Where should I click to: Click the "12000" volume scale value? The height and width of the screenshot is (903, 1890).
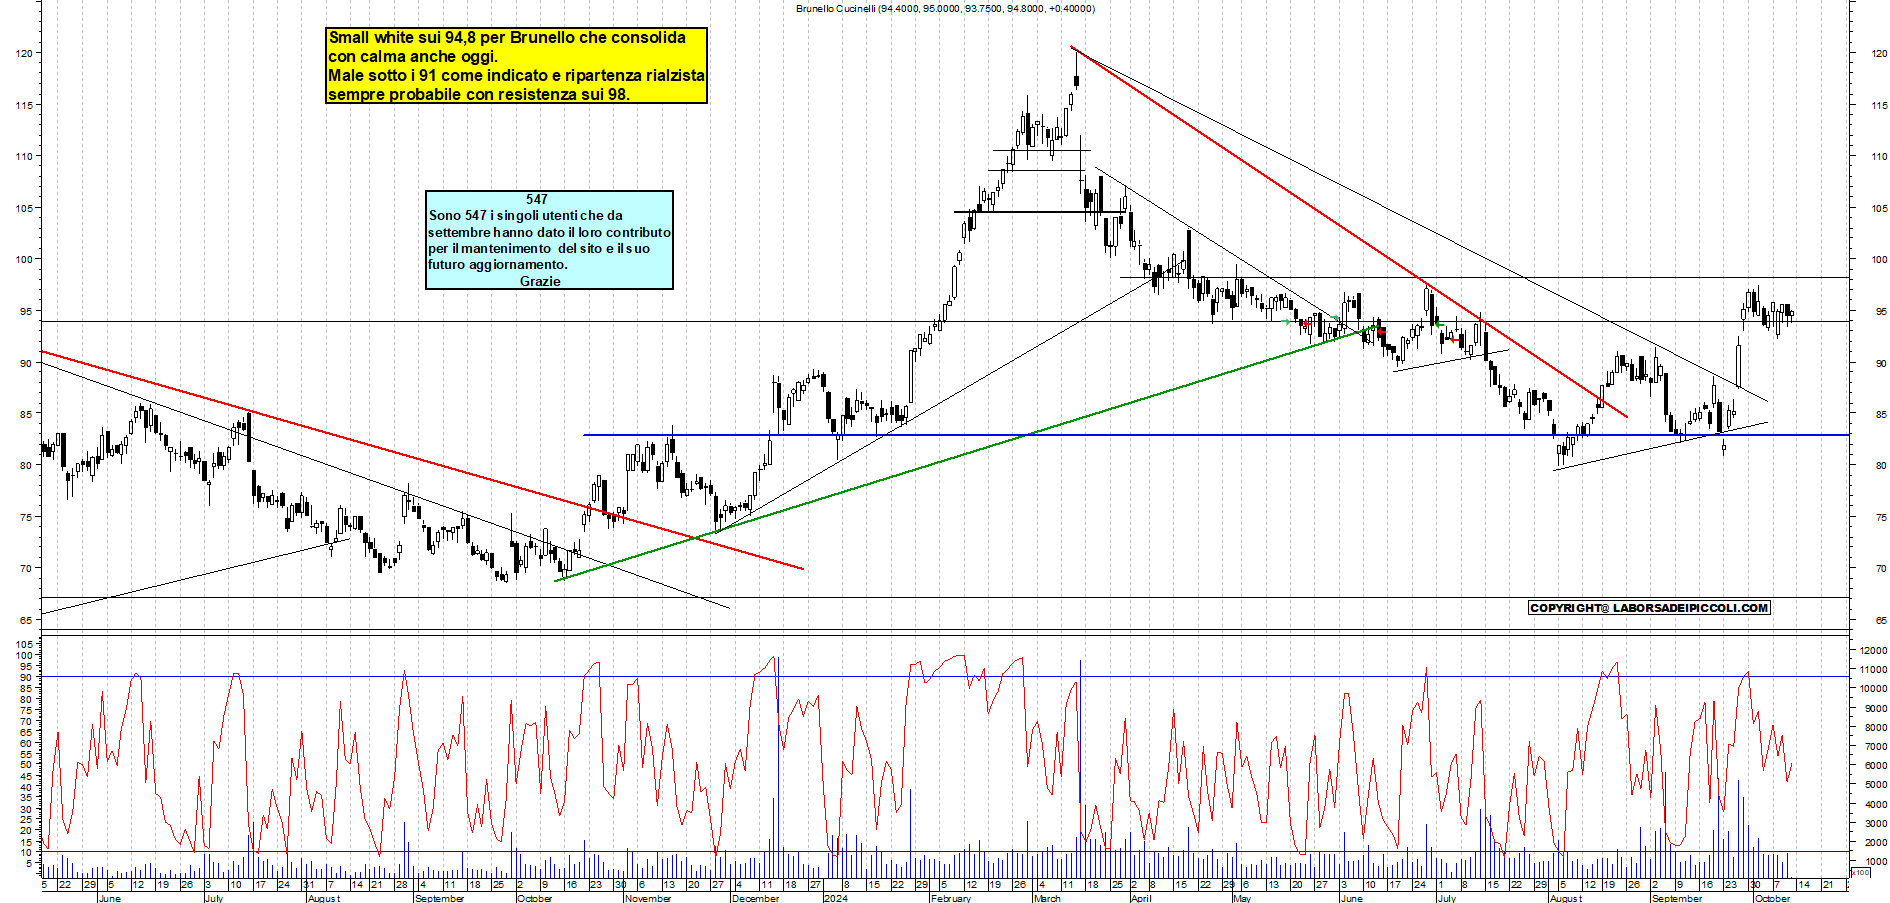click(1873, 650)
